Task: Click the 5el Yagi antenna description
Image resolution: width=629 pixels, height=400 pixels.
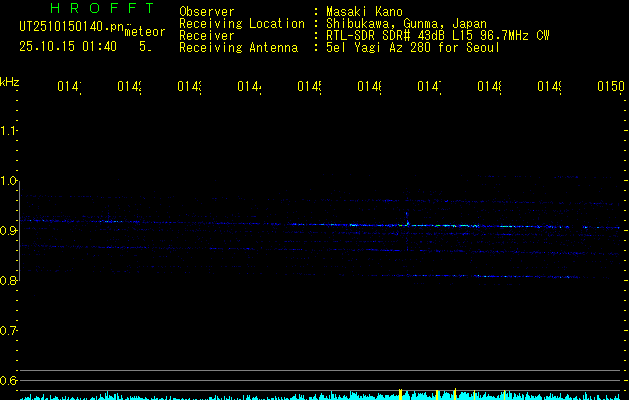Action: click(413, 48)
